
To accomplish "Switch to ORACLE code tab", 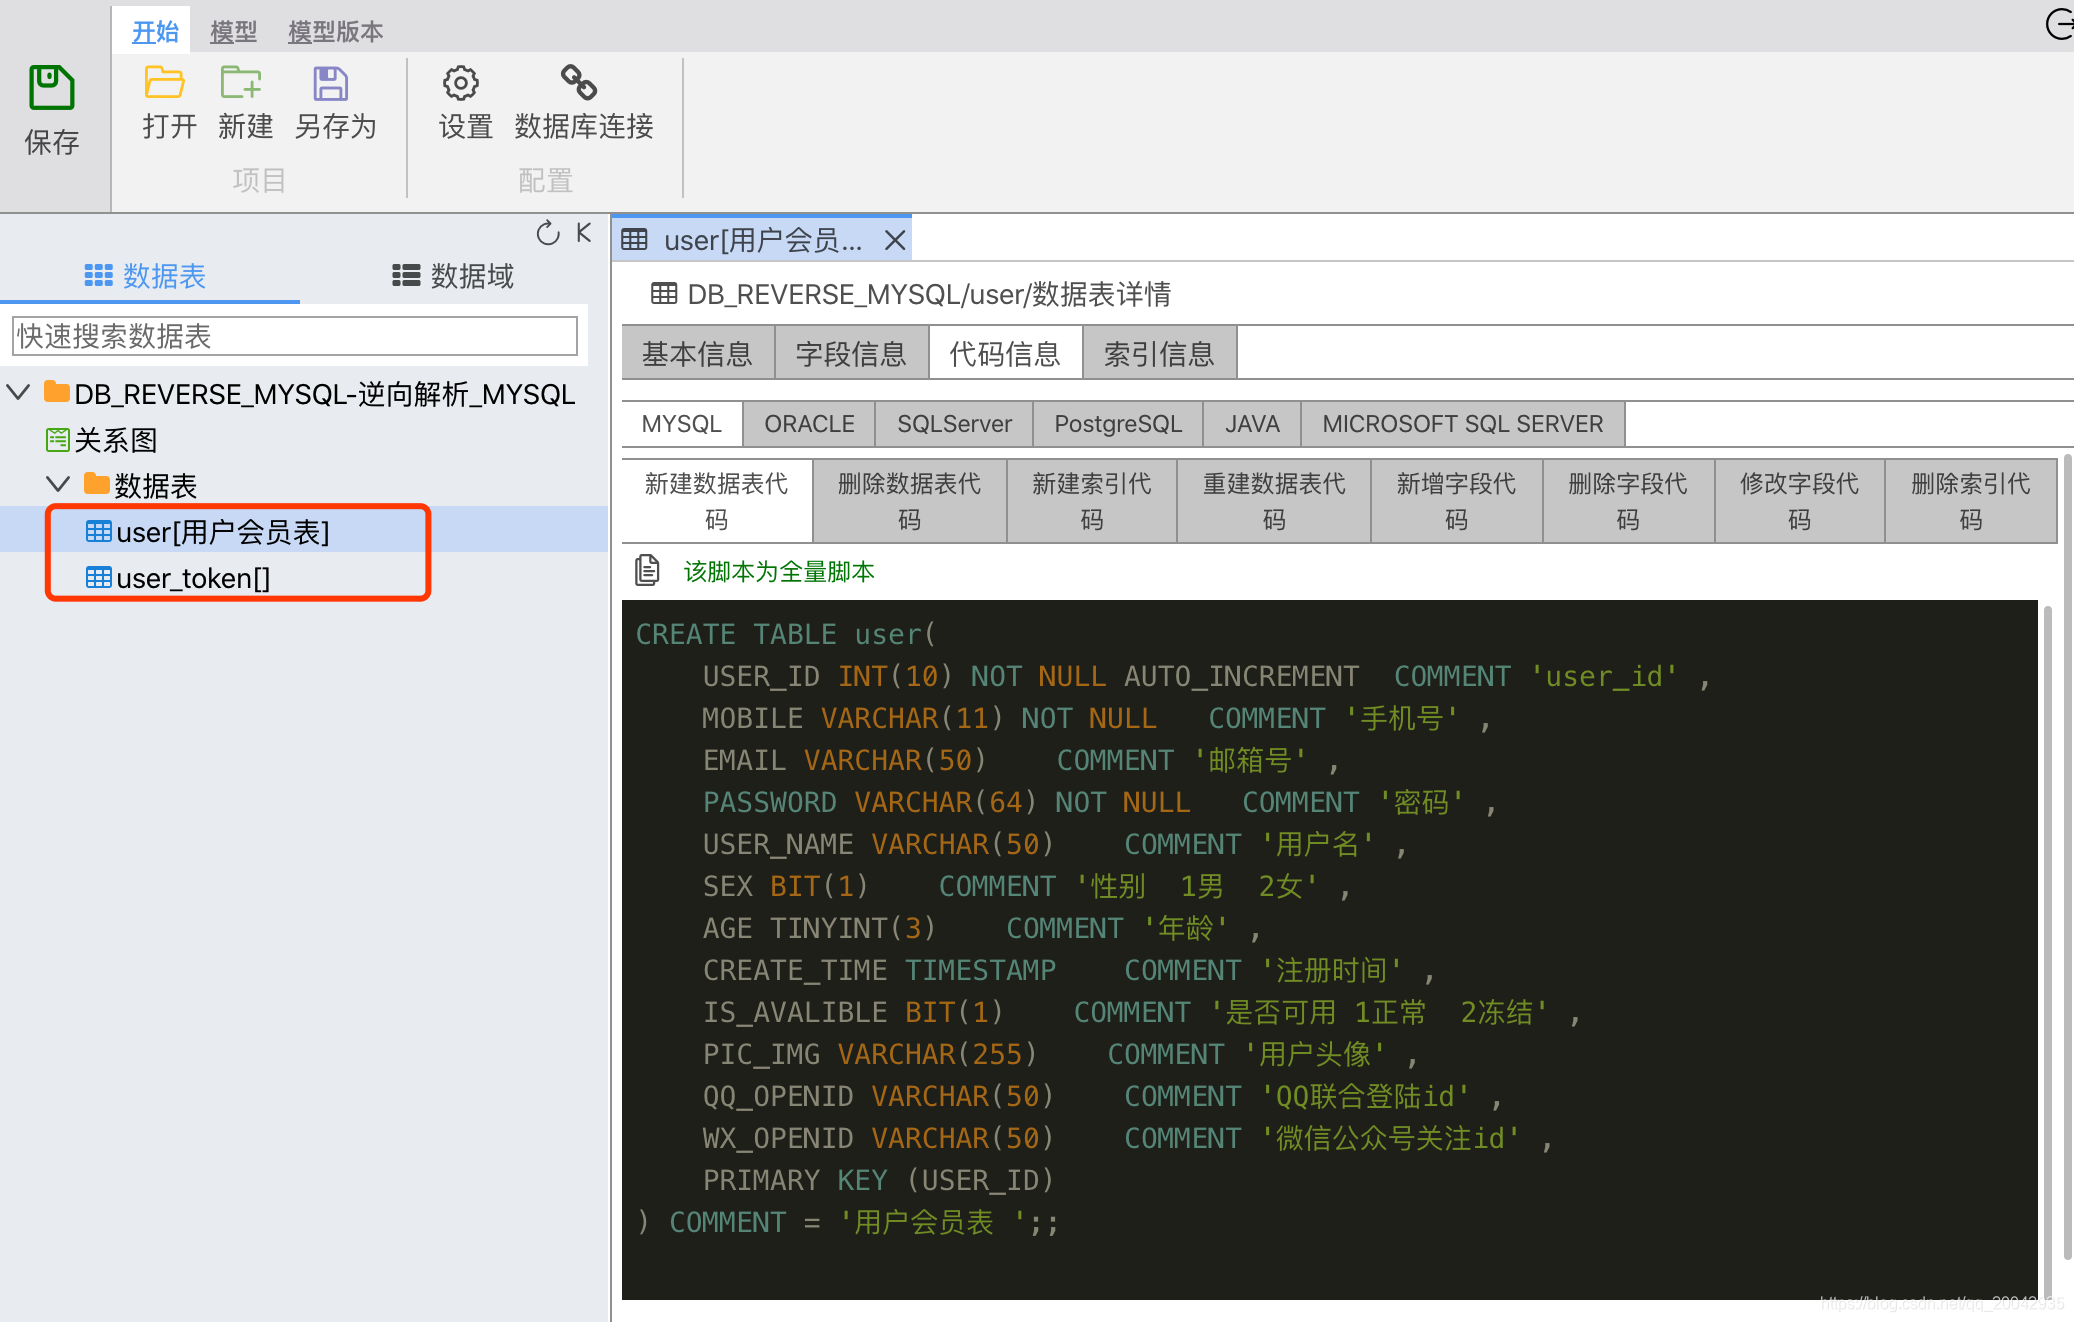I will pyautogui.click(x=809, y=424).
